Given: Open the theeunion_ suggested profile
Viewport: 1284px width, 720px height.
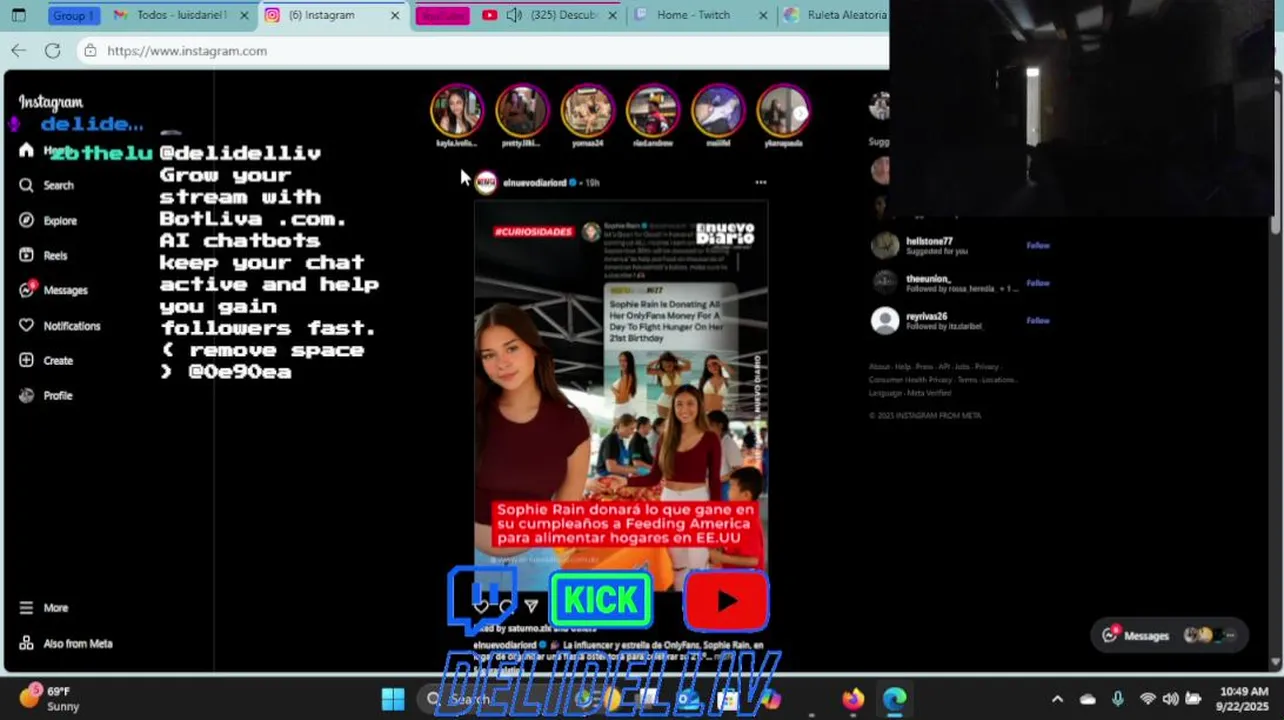Looking at the screenshot, I should [x=928, y=279].
